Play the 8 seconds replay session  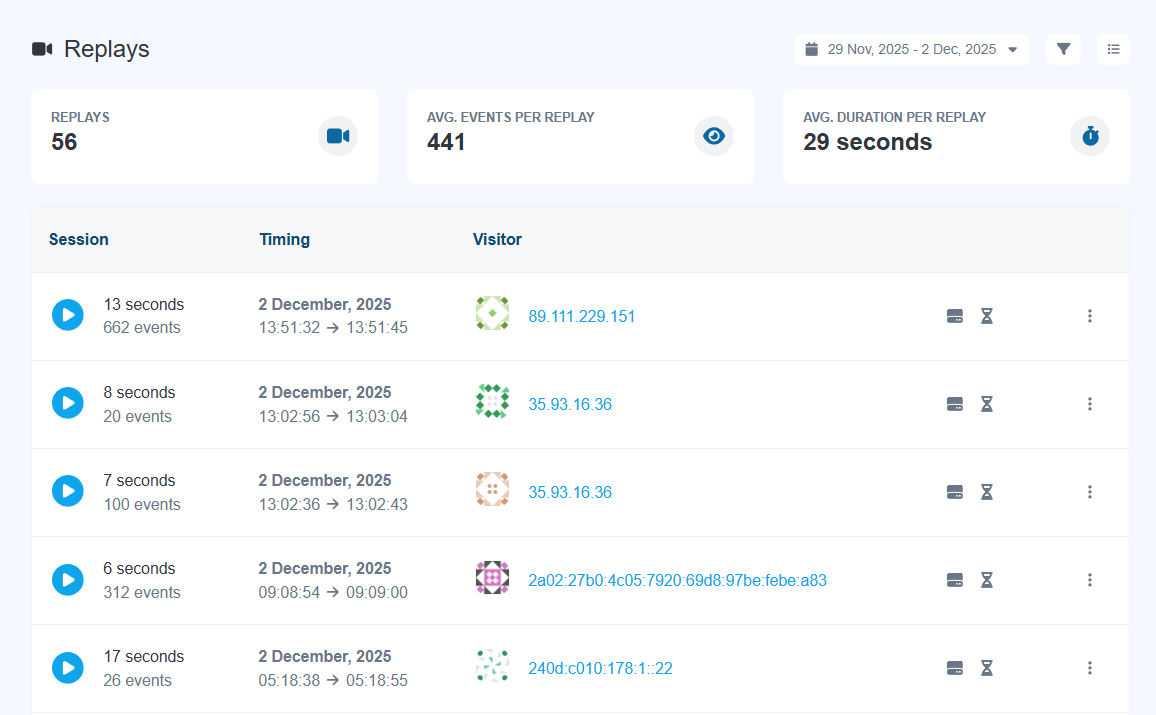tap(68, 404)
